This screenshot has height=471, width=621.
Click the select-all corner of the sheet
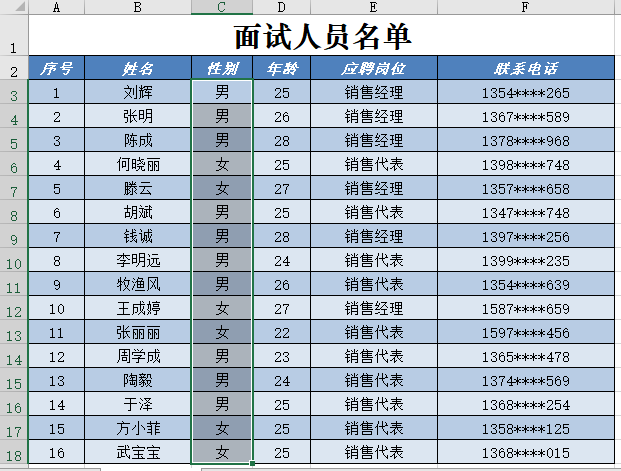click(13, 8)
